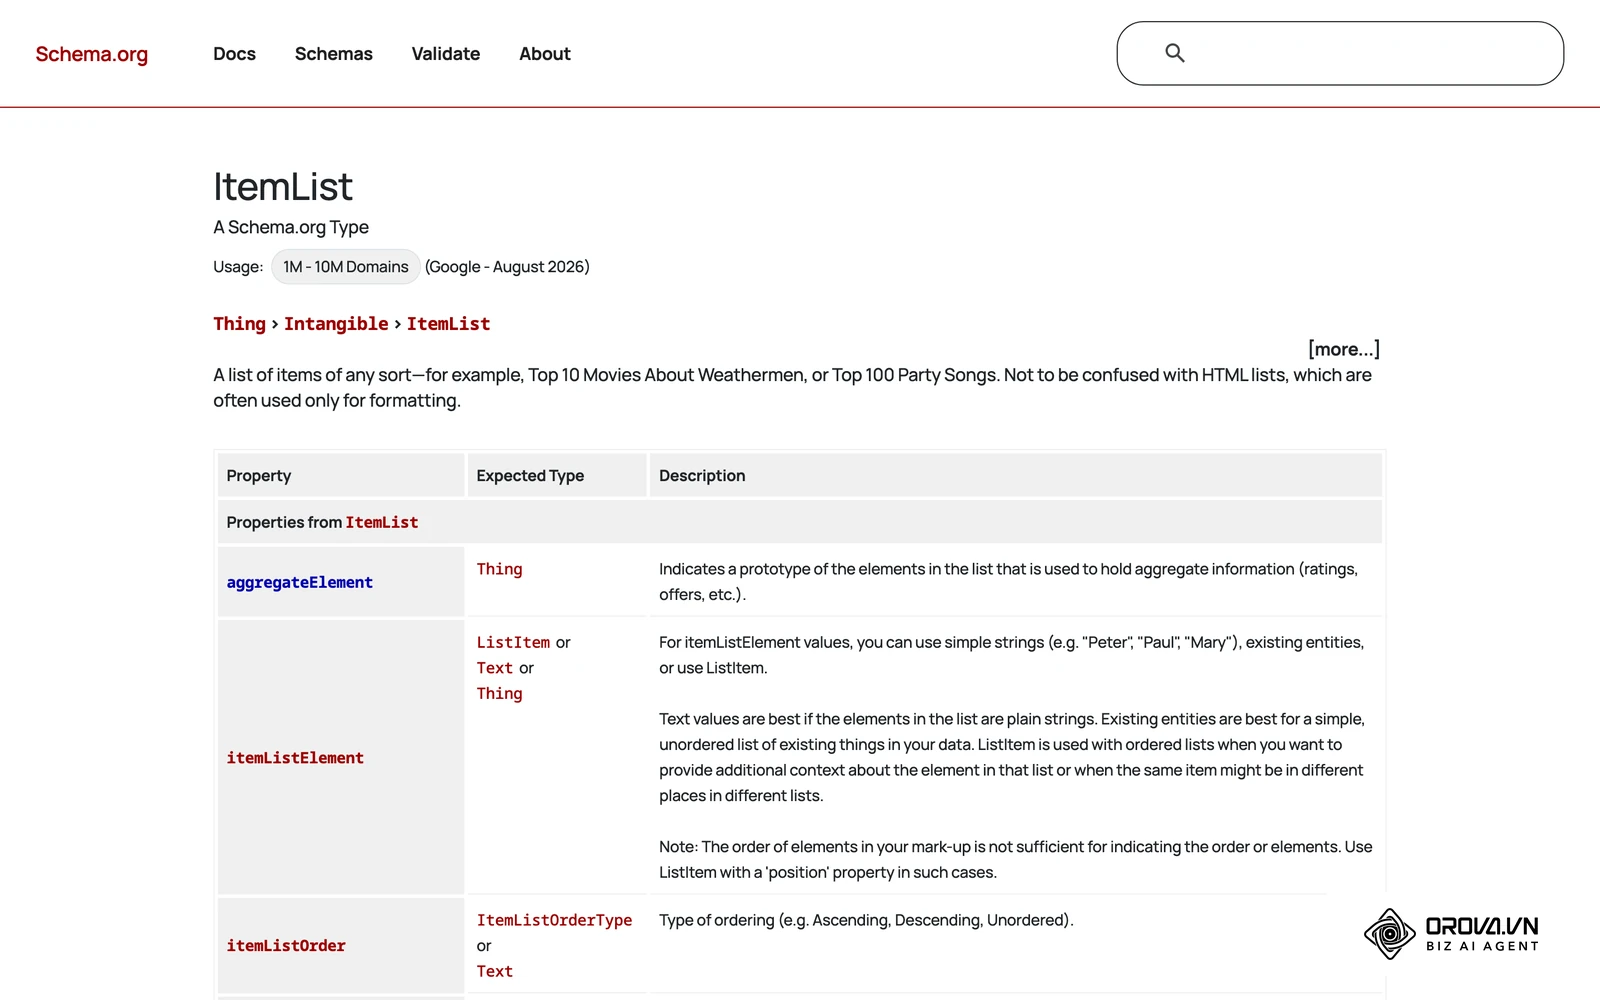Click Text type in itemListElement row
This screenshot has height=1000, width=1600.
(x=495, y=668)
